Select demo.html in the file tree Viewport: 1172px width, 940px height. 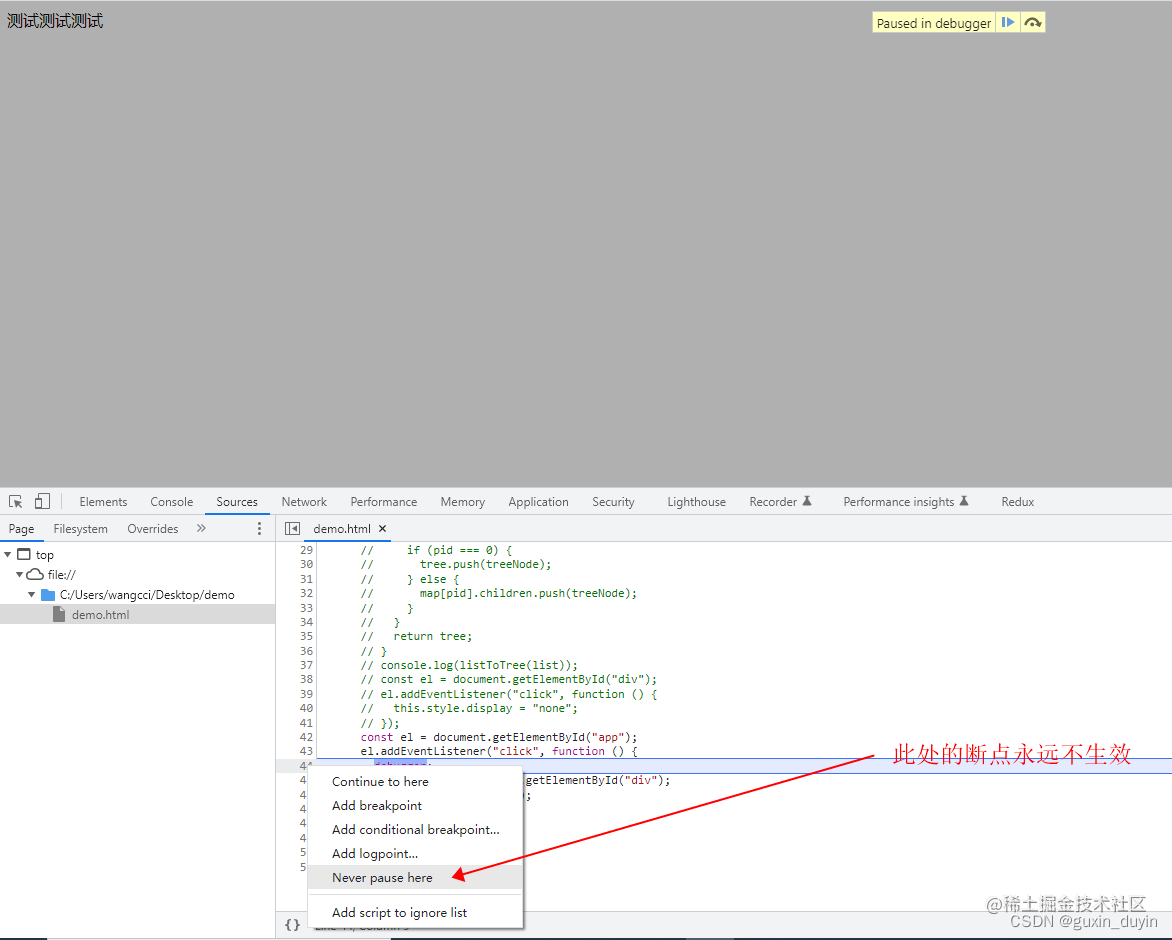(138, 614)
